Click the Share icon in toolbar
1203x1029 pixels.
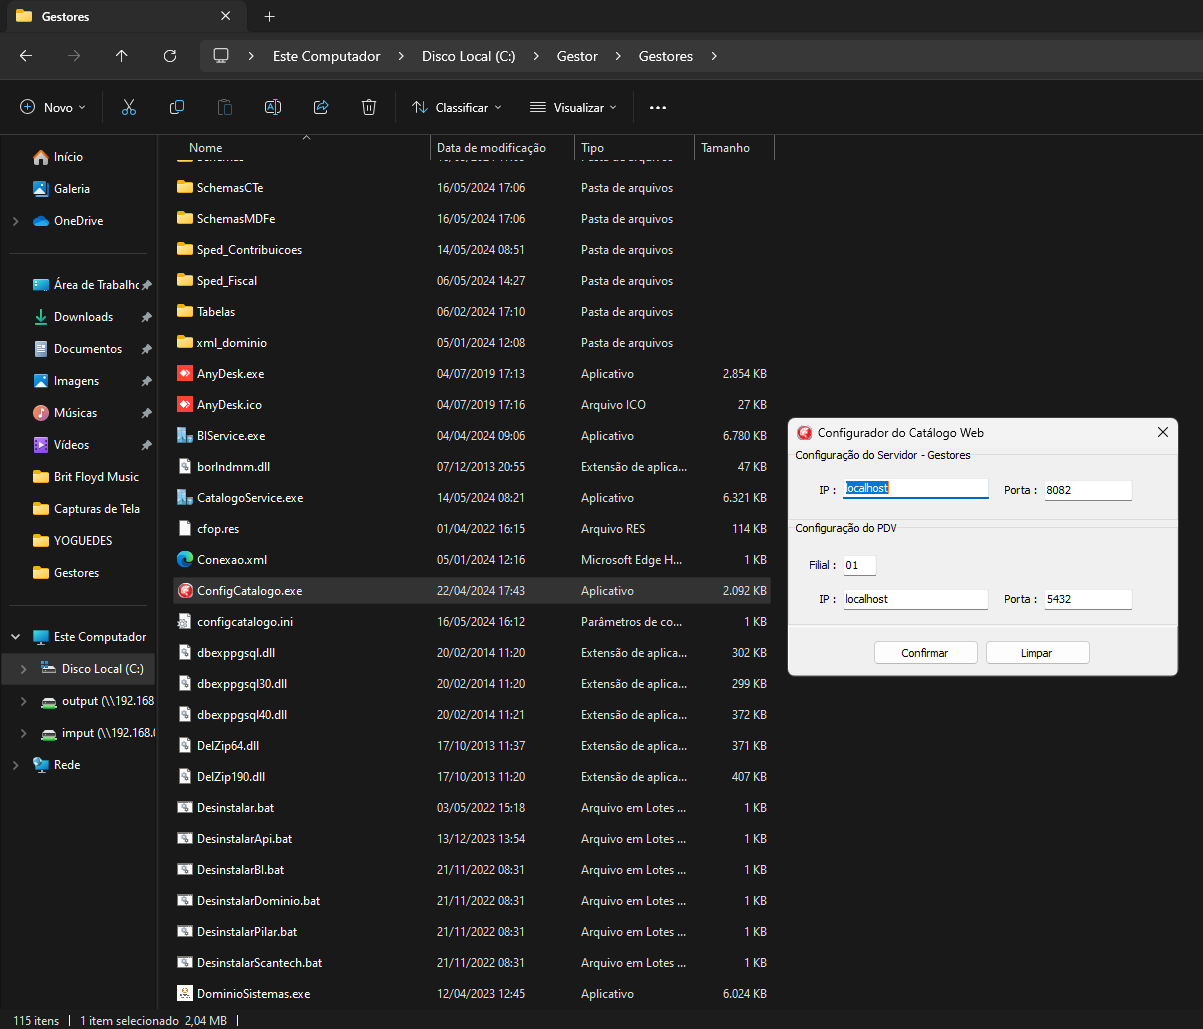pyautogui.click(x=321, y=107)
